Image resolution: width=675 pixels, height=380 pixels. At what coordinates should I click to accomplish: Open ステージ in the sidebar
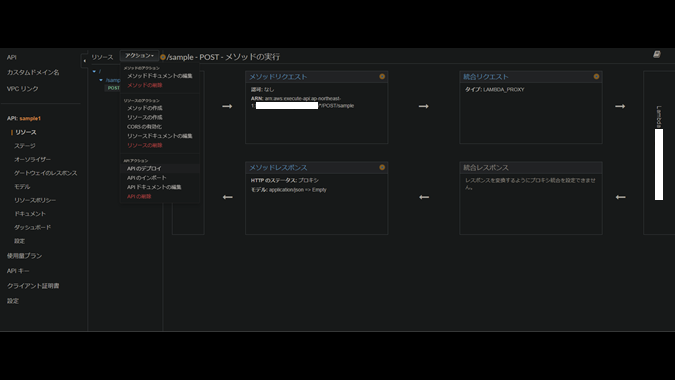[x=25, y=146]
